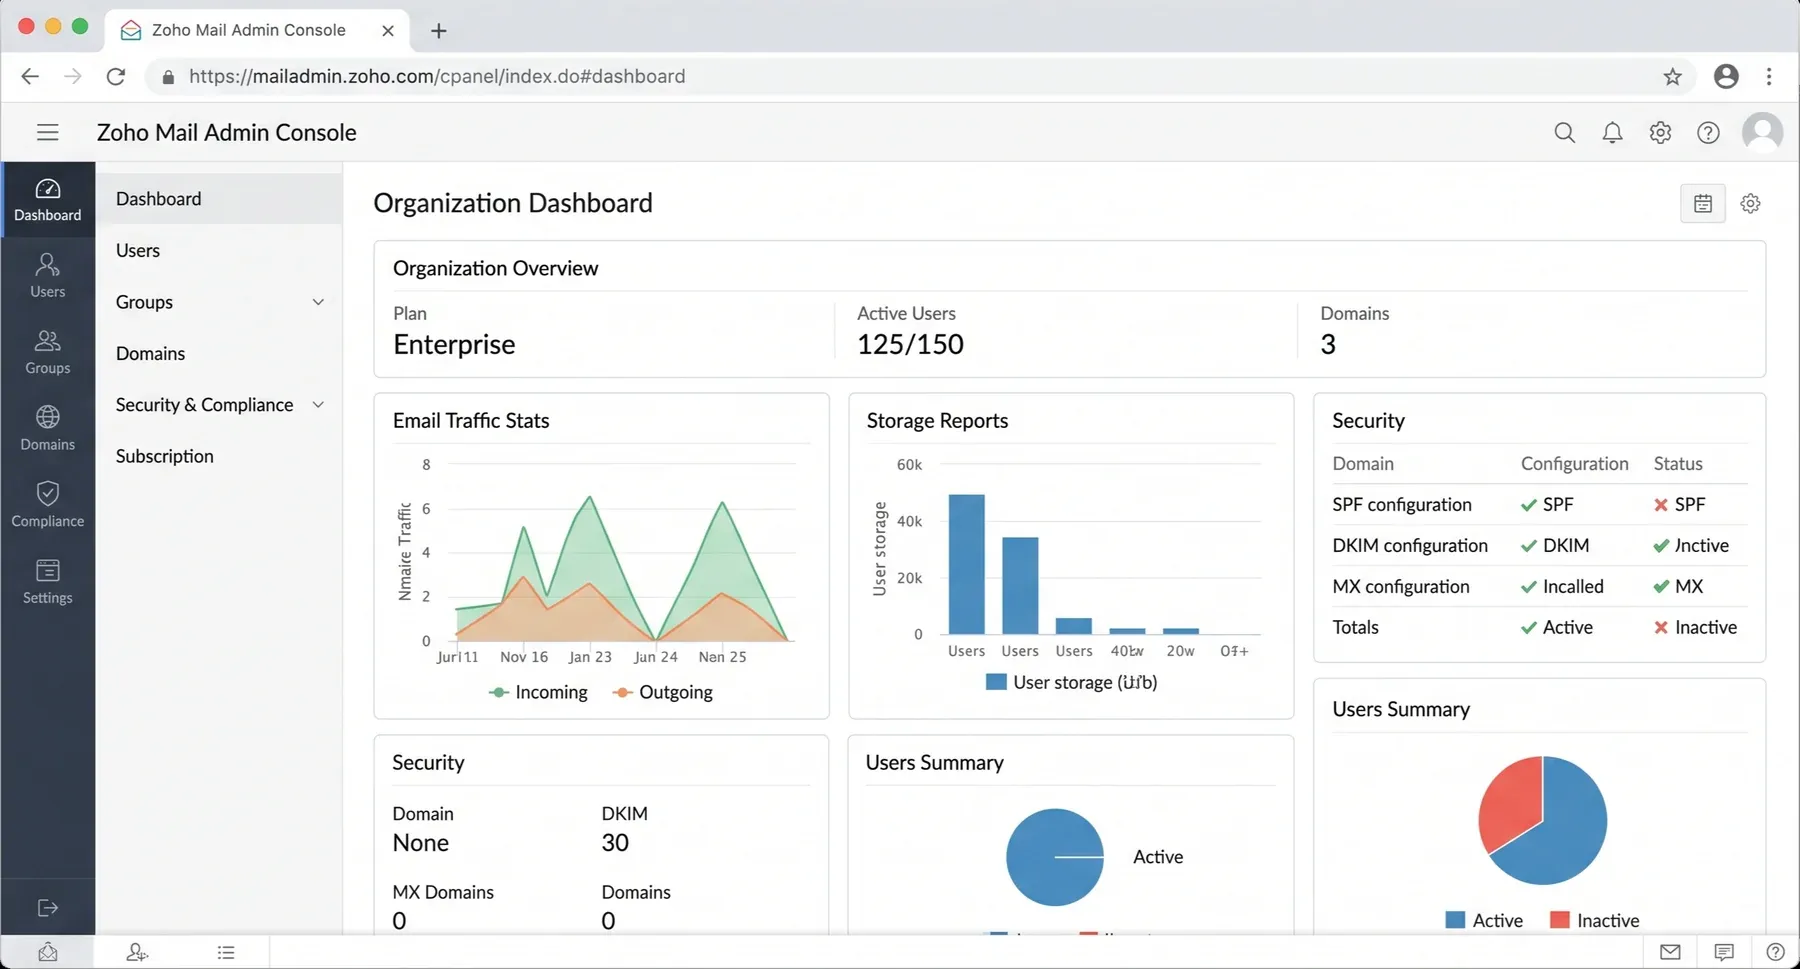This screenshot has width=1800, height=969.
Task: Open the header settings gear
Action: (x=1660, y=132)
